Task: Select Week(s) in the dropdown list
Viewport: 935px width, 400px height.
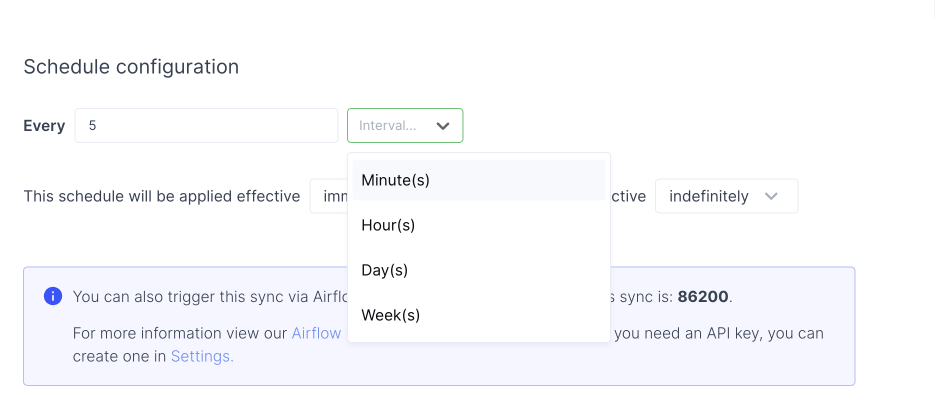Action: tap(479, 315)
